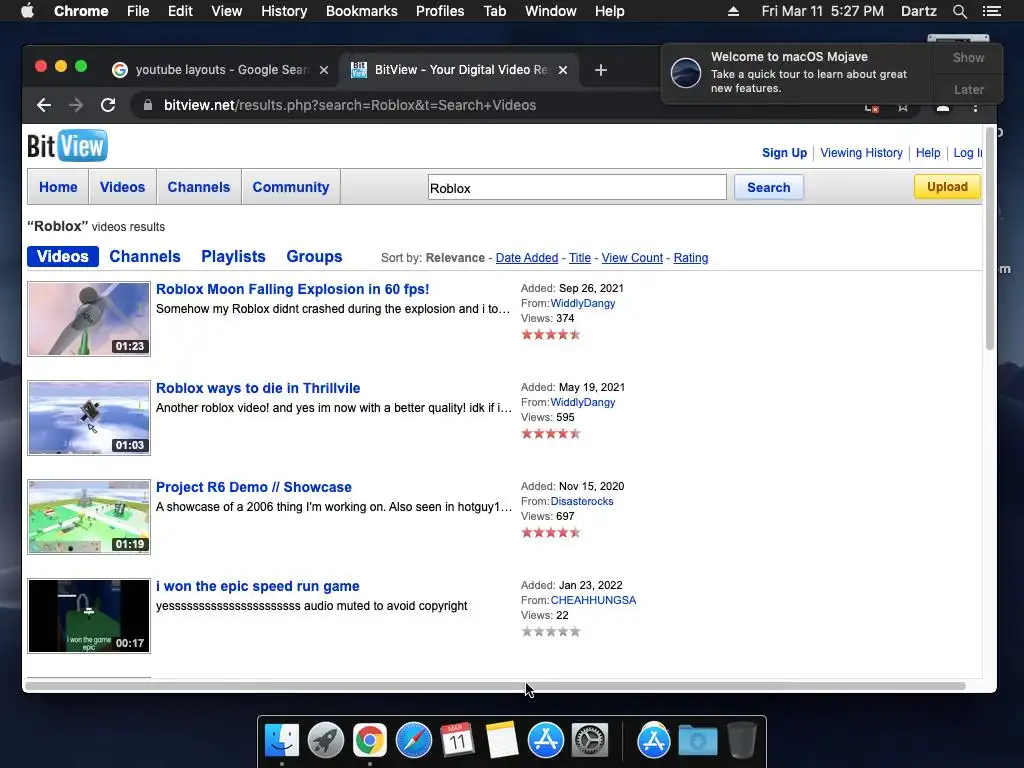This screenshot has height=768, width=1024.
Task: Sort results by Date Added
Action: [x=527, y=258]
